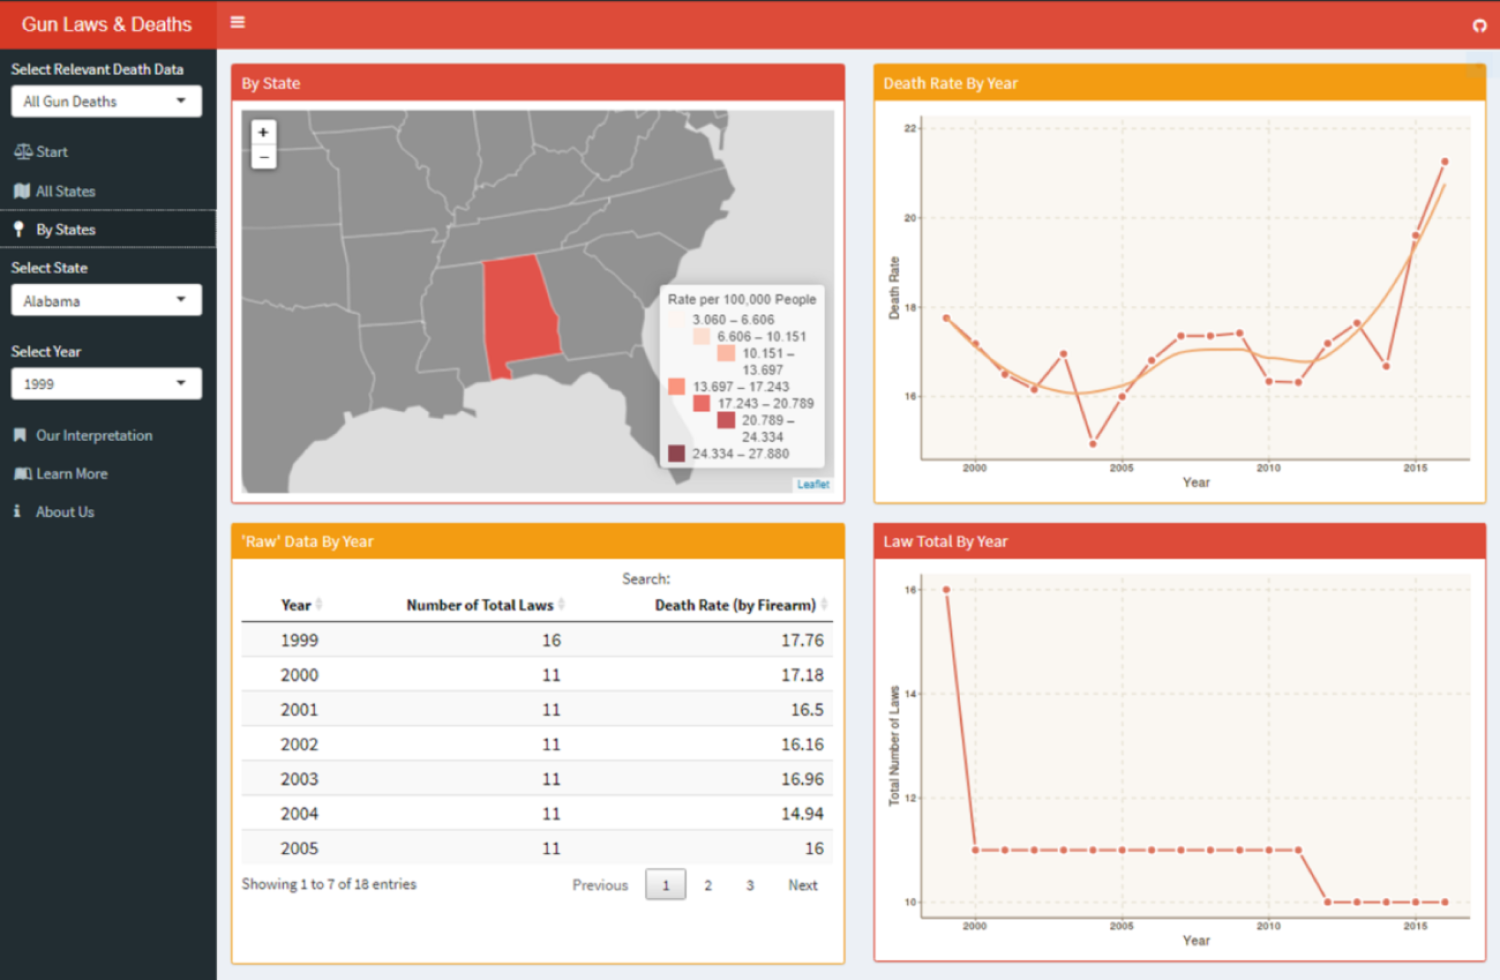Click the 13.697 – 17.243 legend swatch
This screenshot has width=1500, height=980.
point(677,386)
